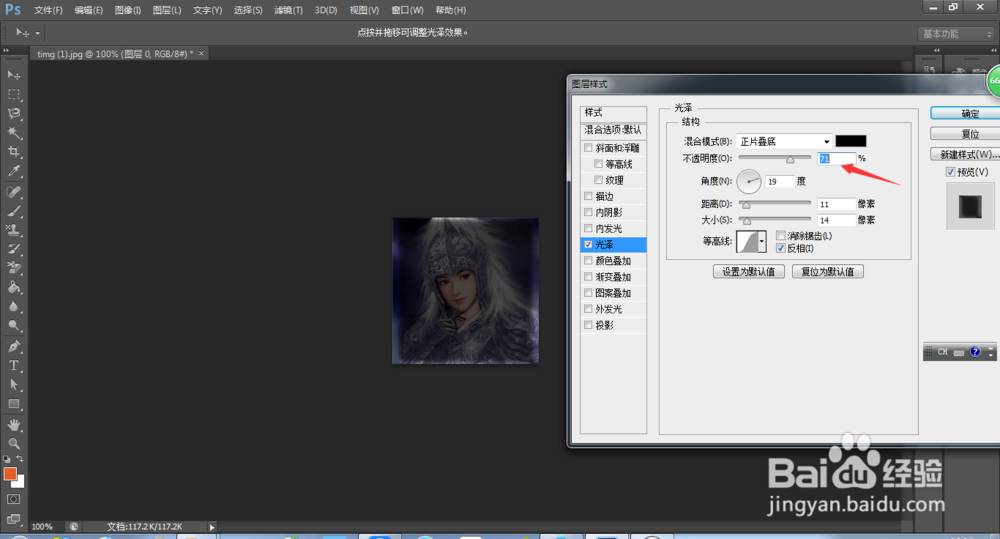Enable 斜面和浮雕 checkbox

pyautogui.click(x=588, y=147)
